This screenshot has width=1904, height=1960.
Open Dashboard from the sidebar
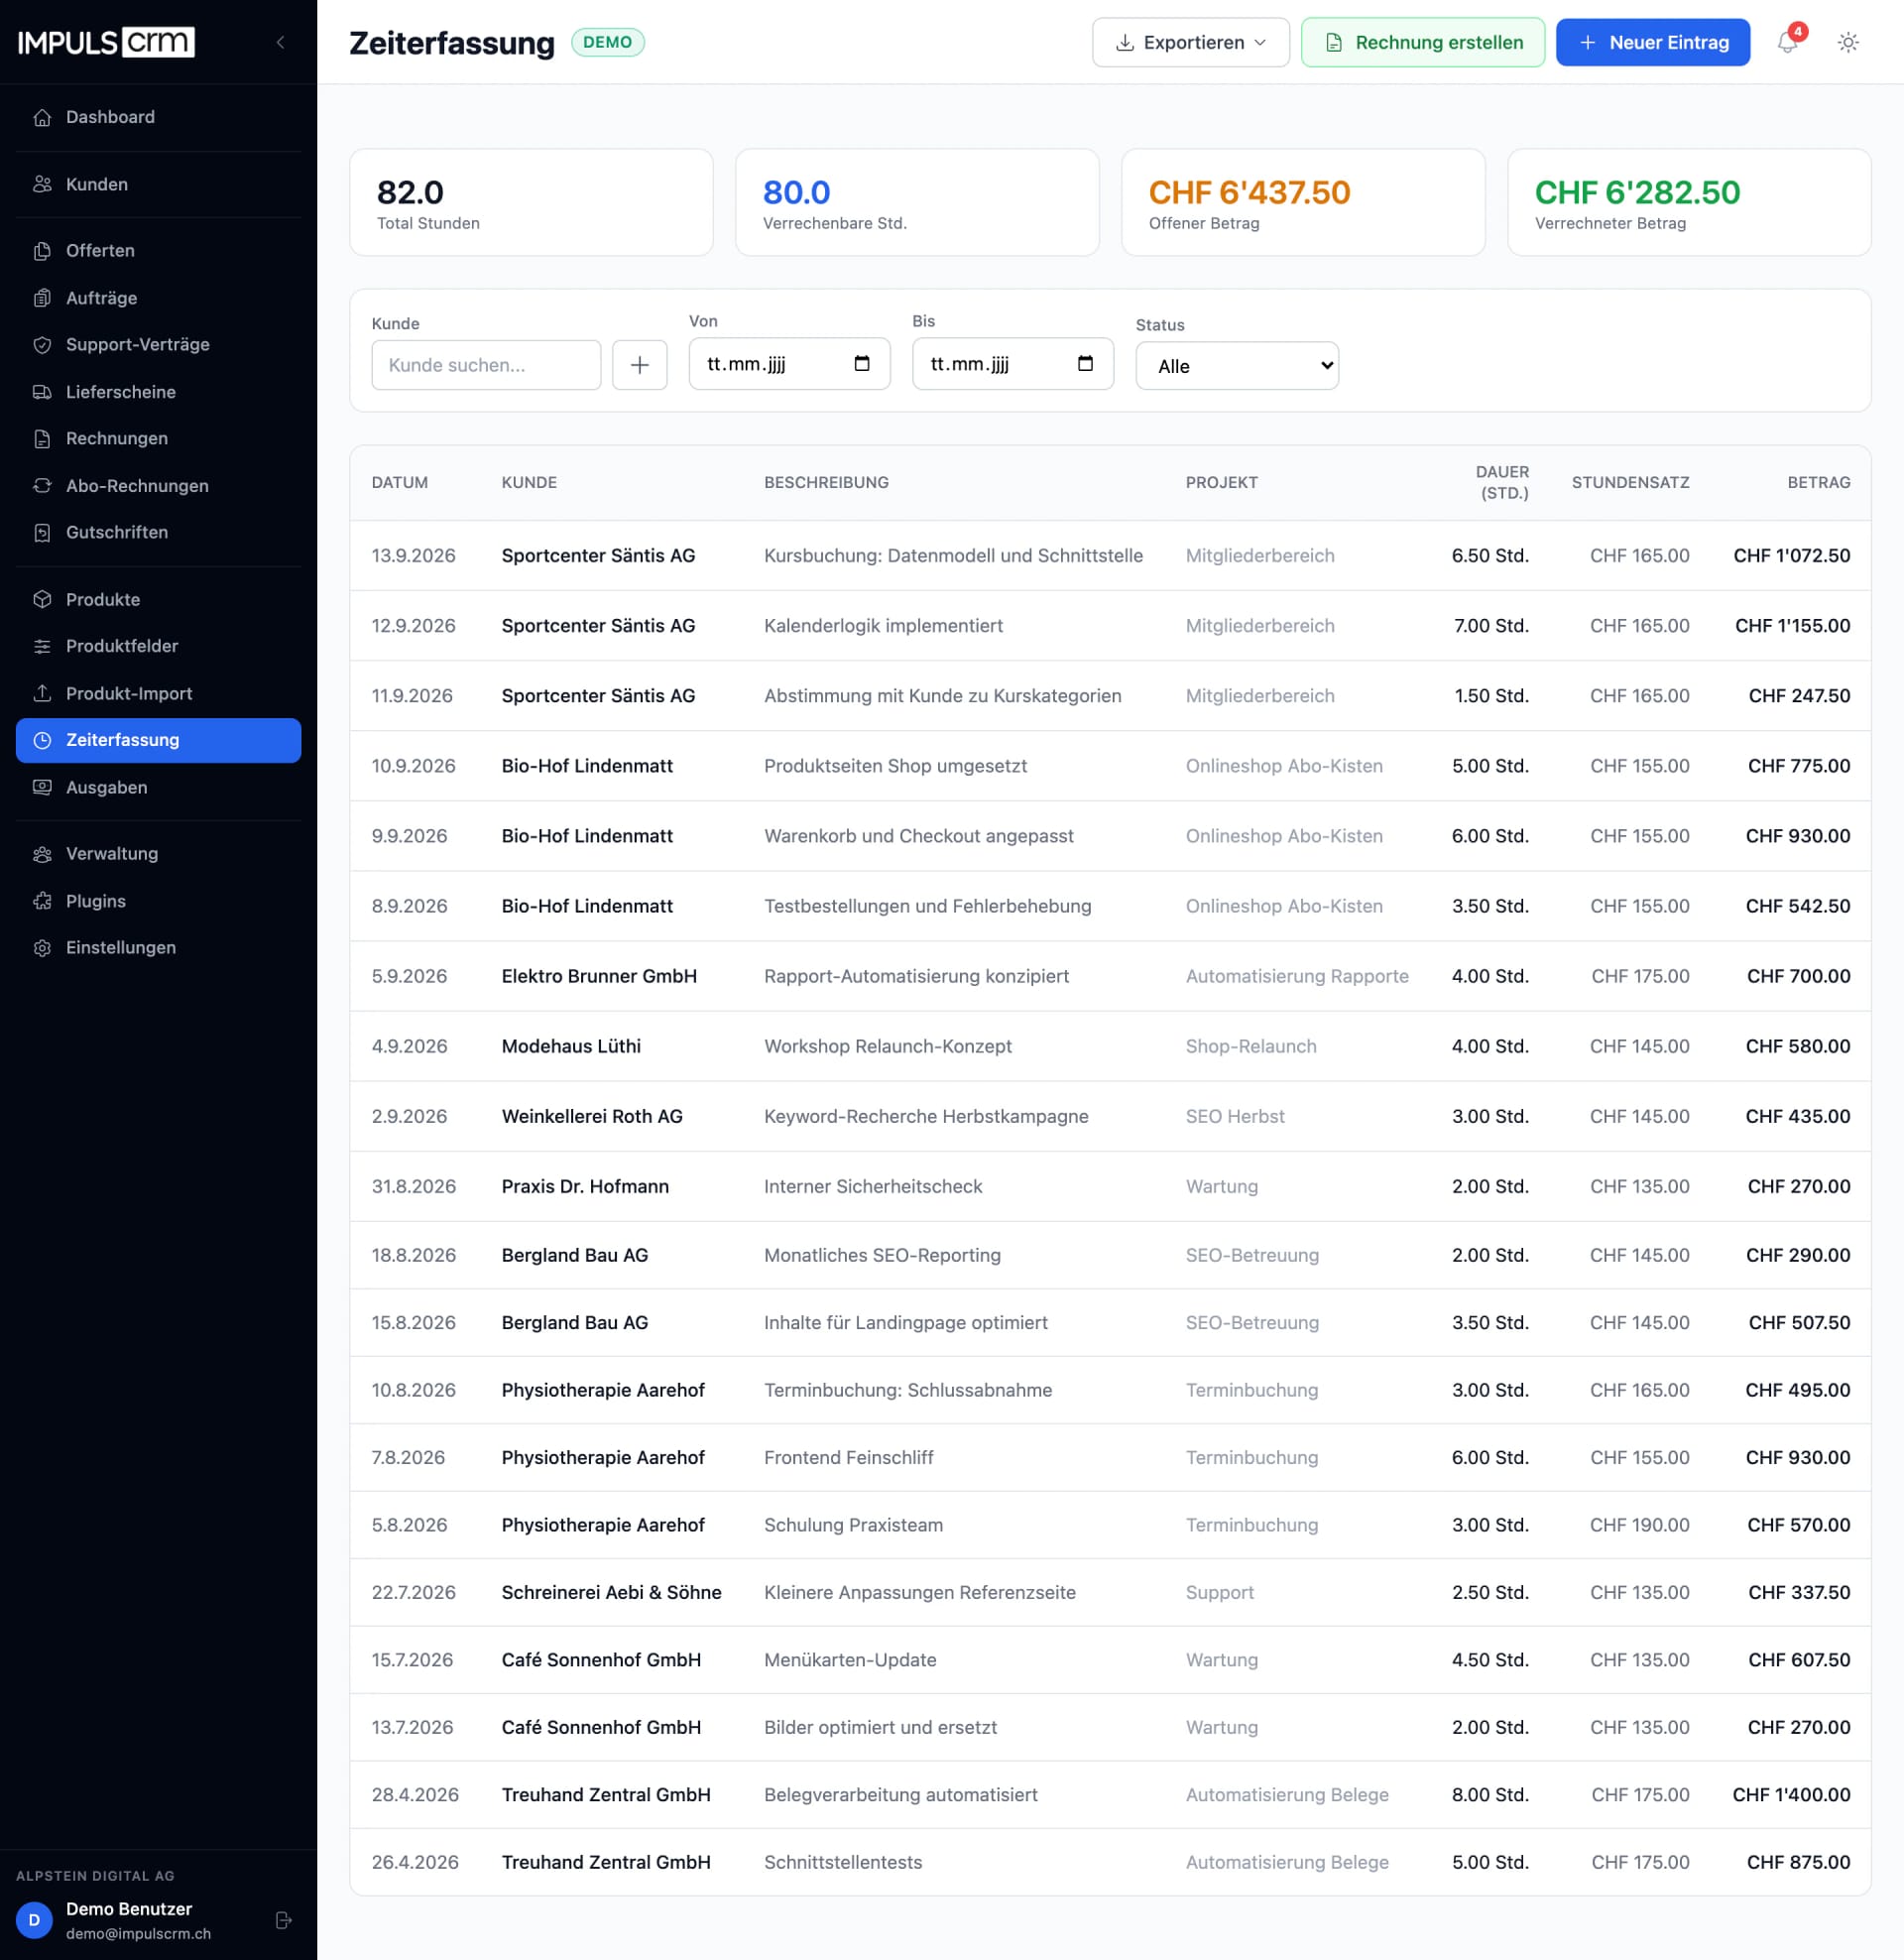[x=158, y=117]
